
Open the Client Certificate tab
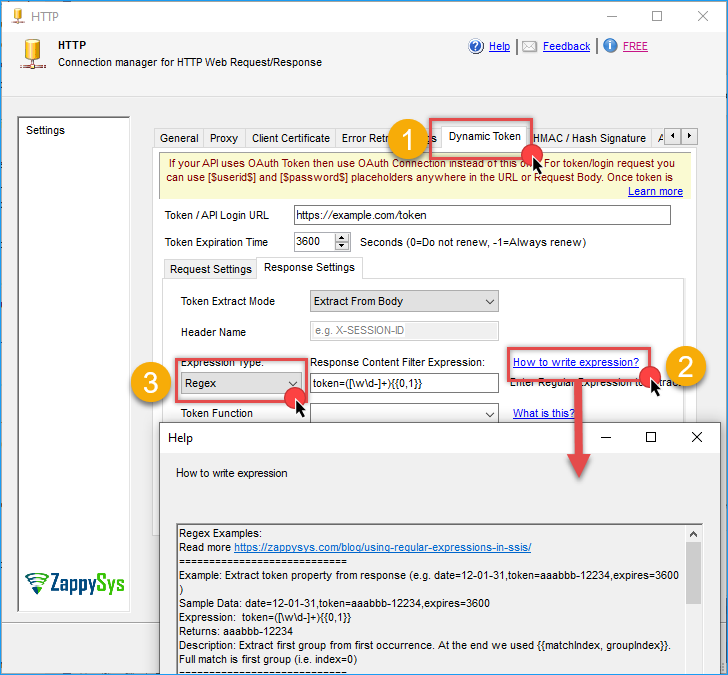[x=291, y=138]
